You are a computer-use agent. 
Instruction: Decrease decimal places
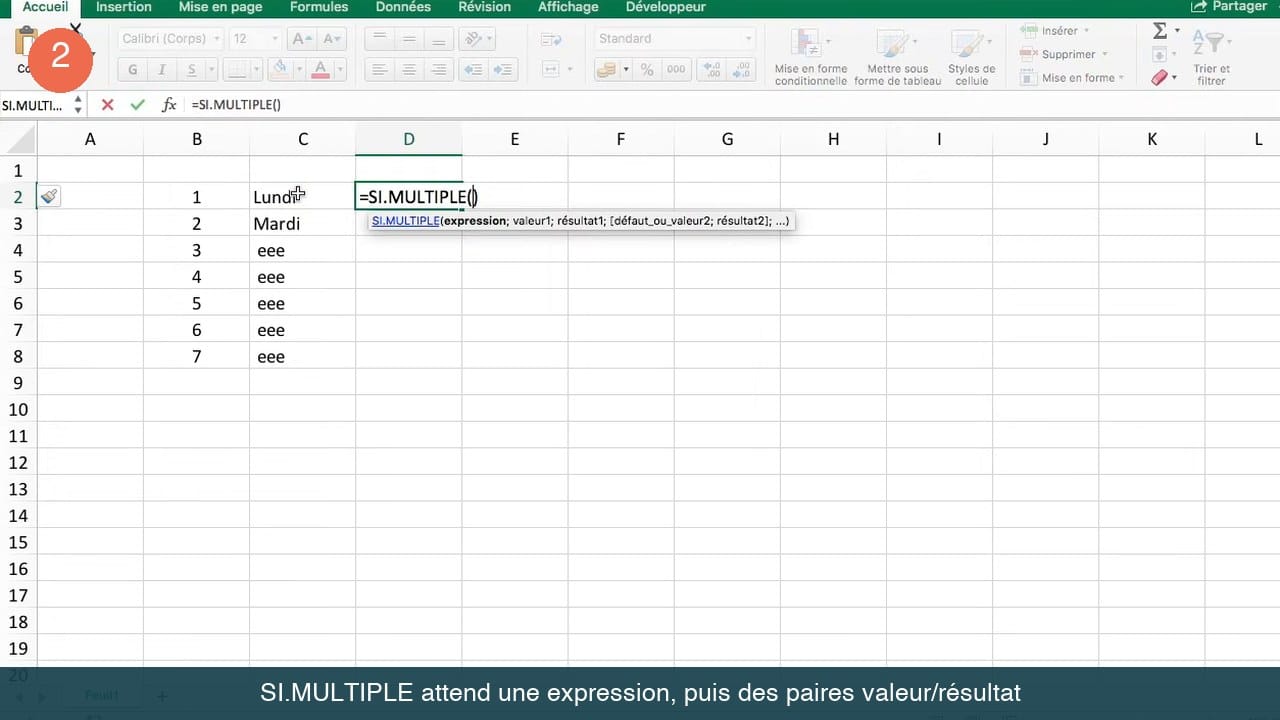741,70
